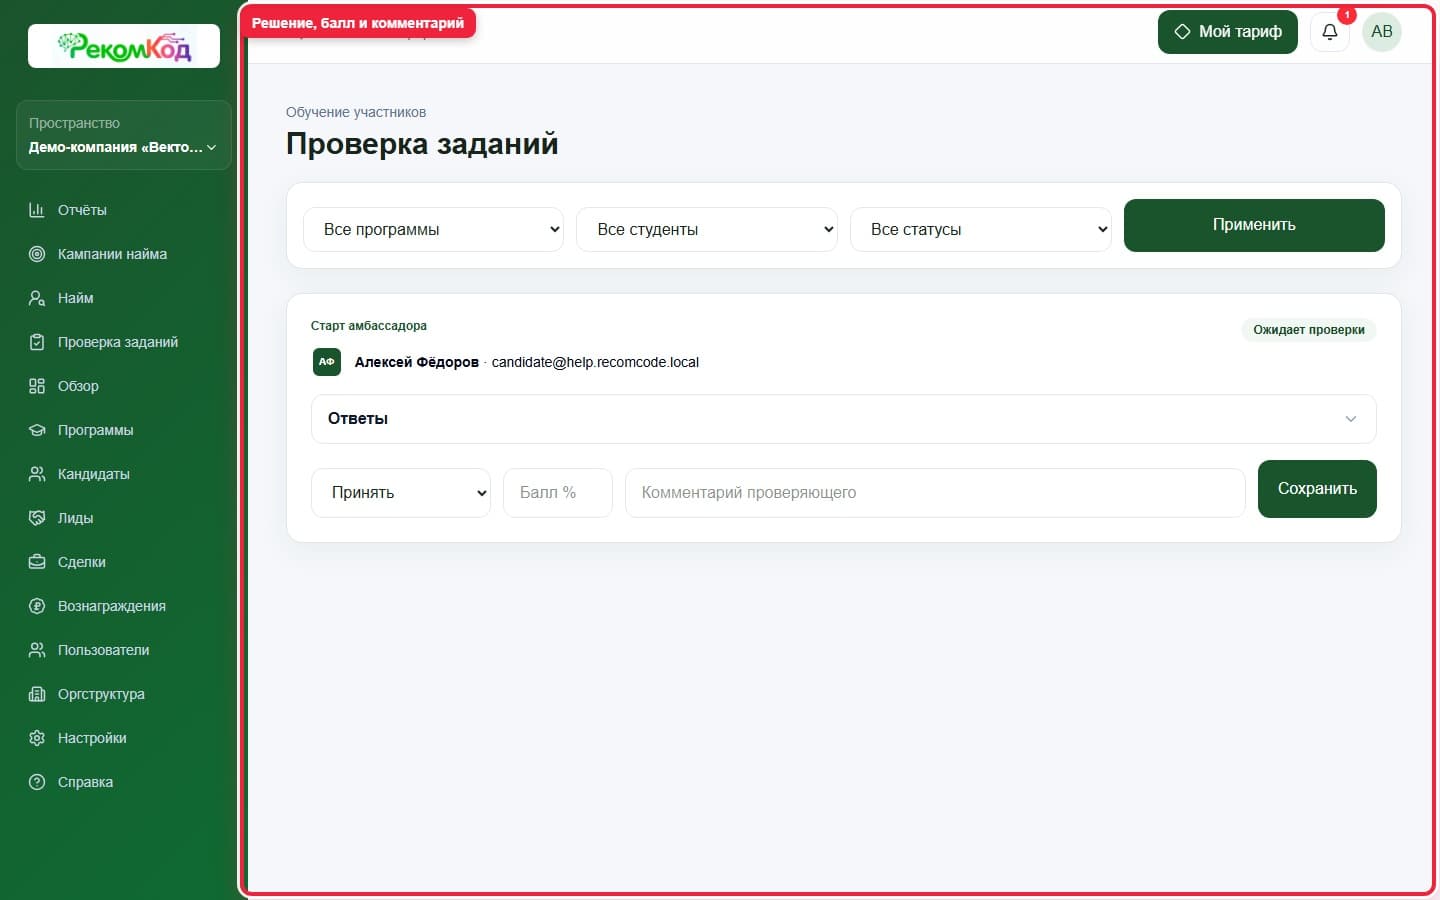
Task: Click the Сохранить button
Action: pyautogui.click(x=1317, y=489)
